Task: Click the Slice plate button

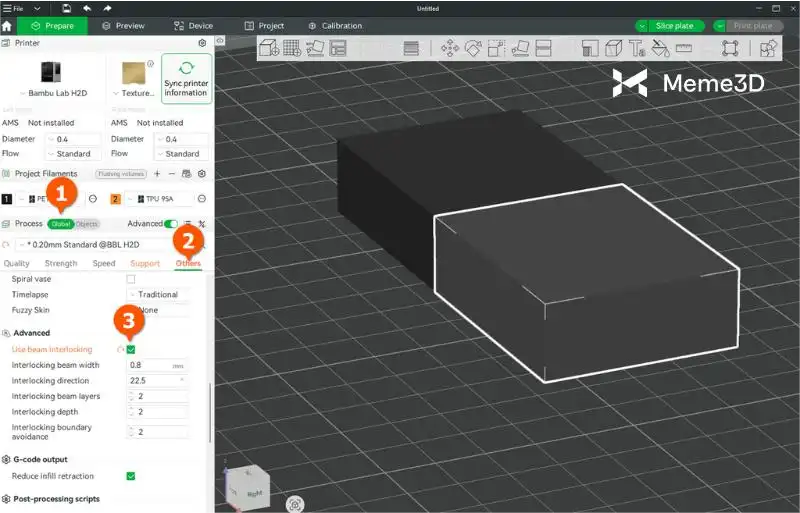Action: (674, 26)
